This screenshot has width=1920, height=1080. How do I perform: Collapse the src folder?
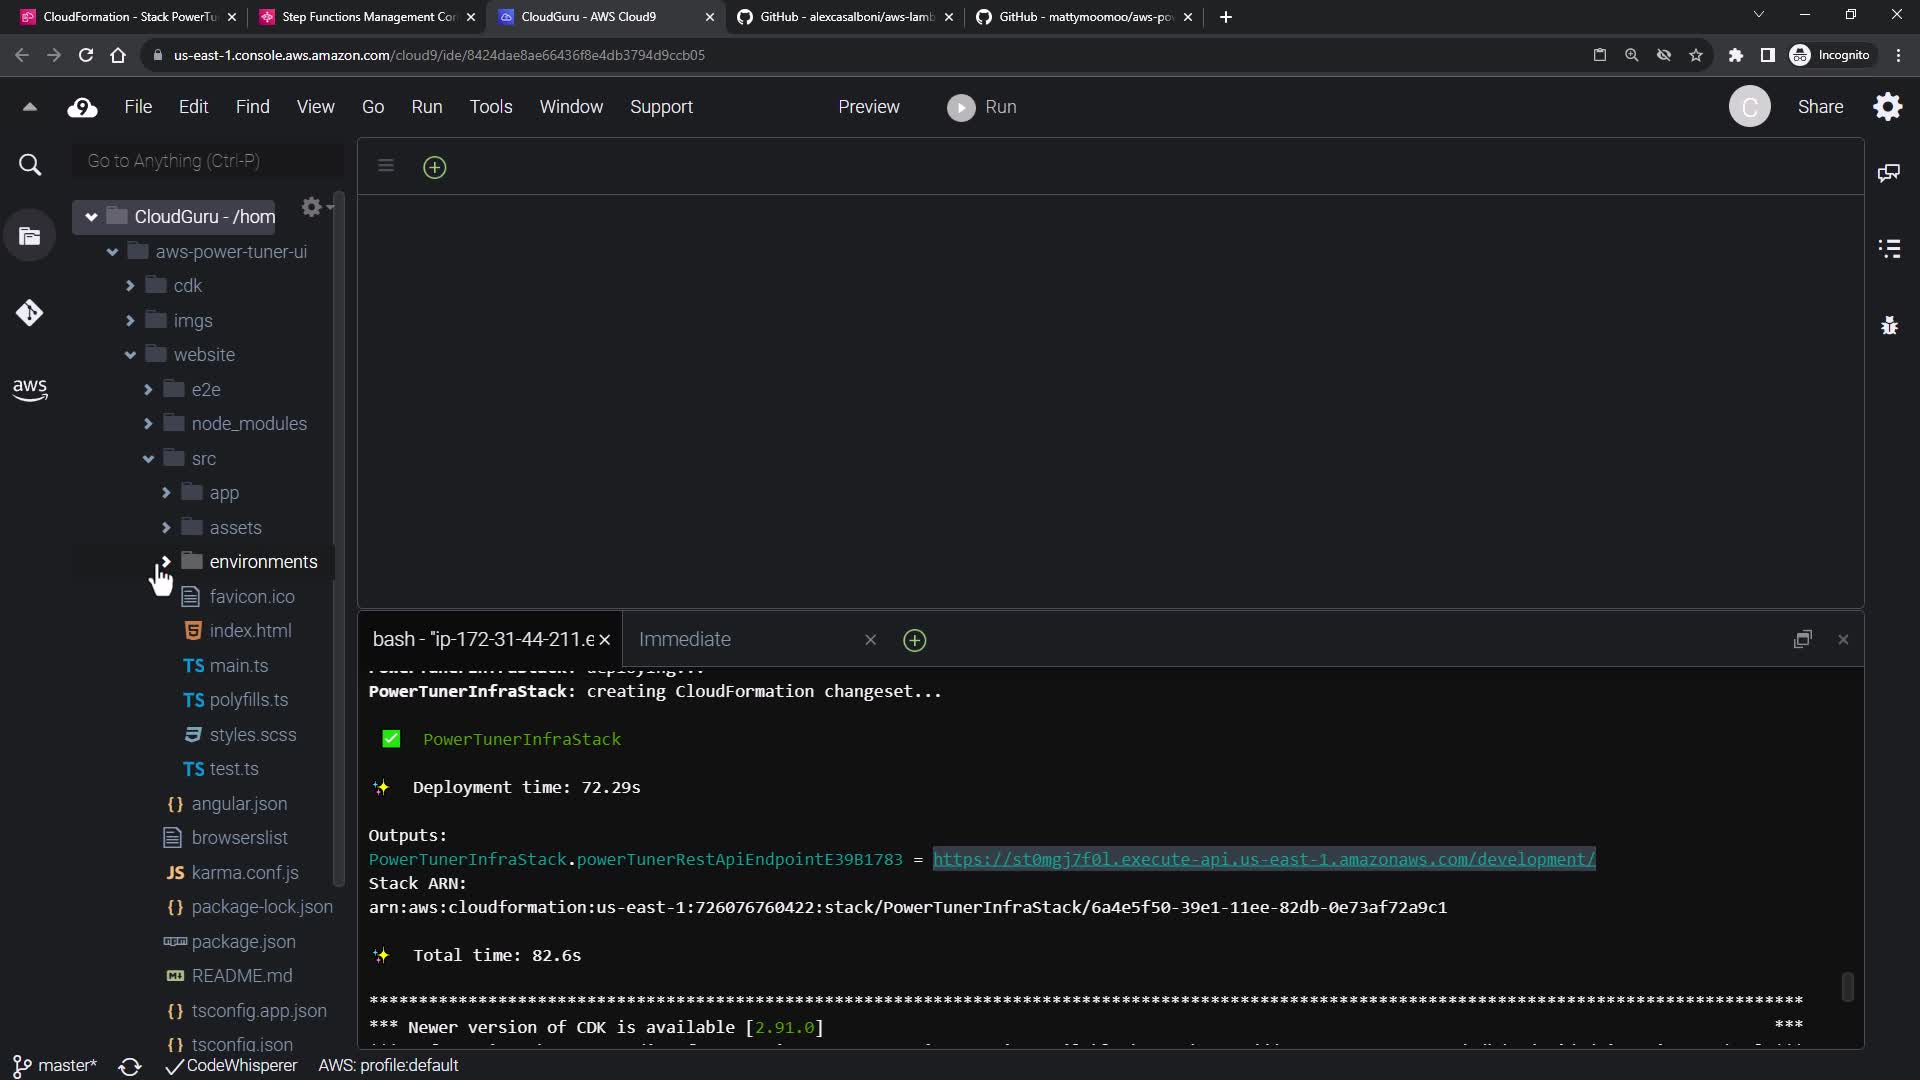click(148, 459)
